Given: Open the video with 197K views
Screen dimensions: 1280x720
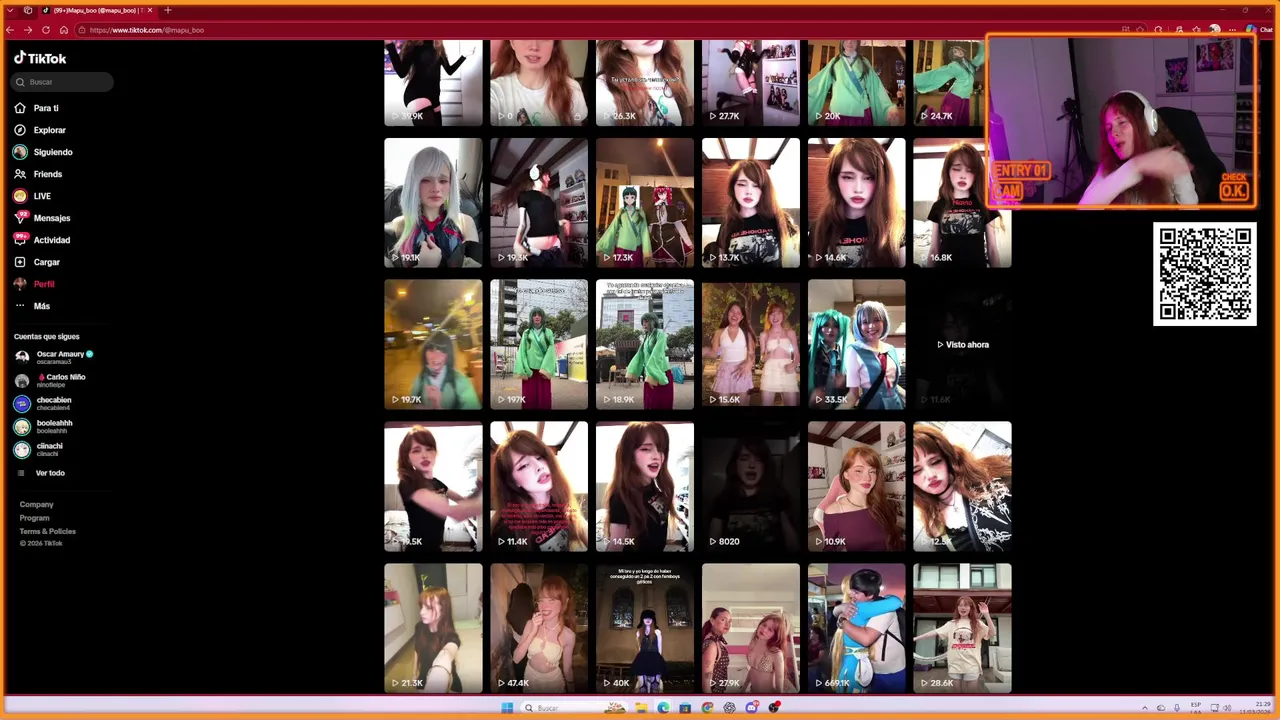Looking at the screenshot, I should pyautogui.click(x=539, y=344).
